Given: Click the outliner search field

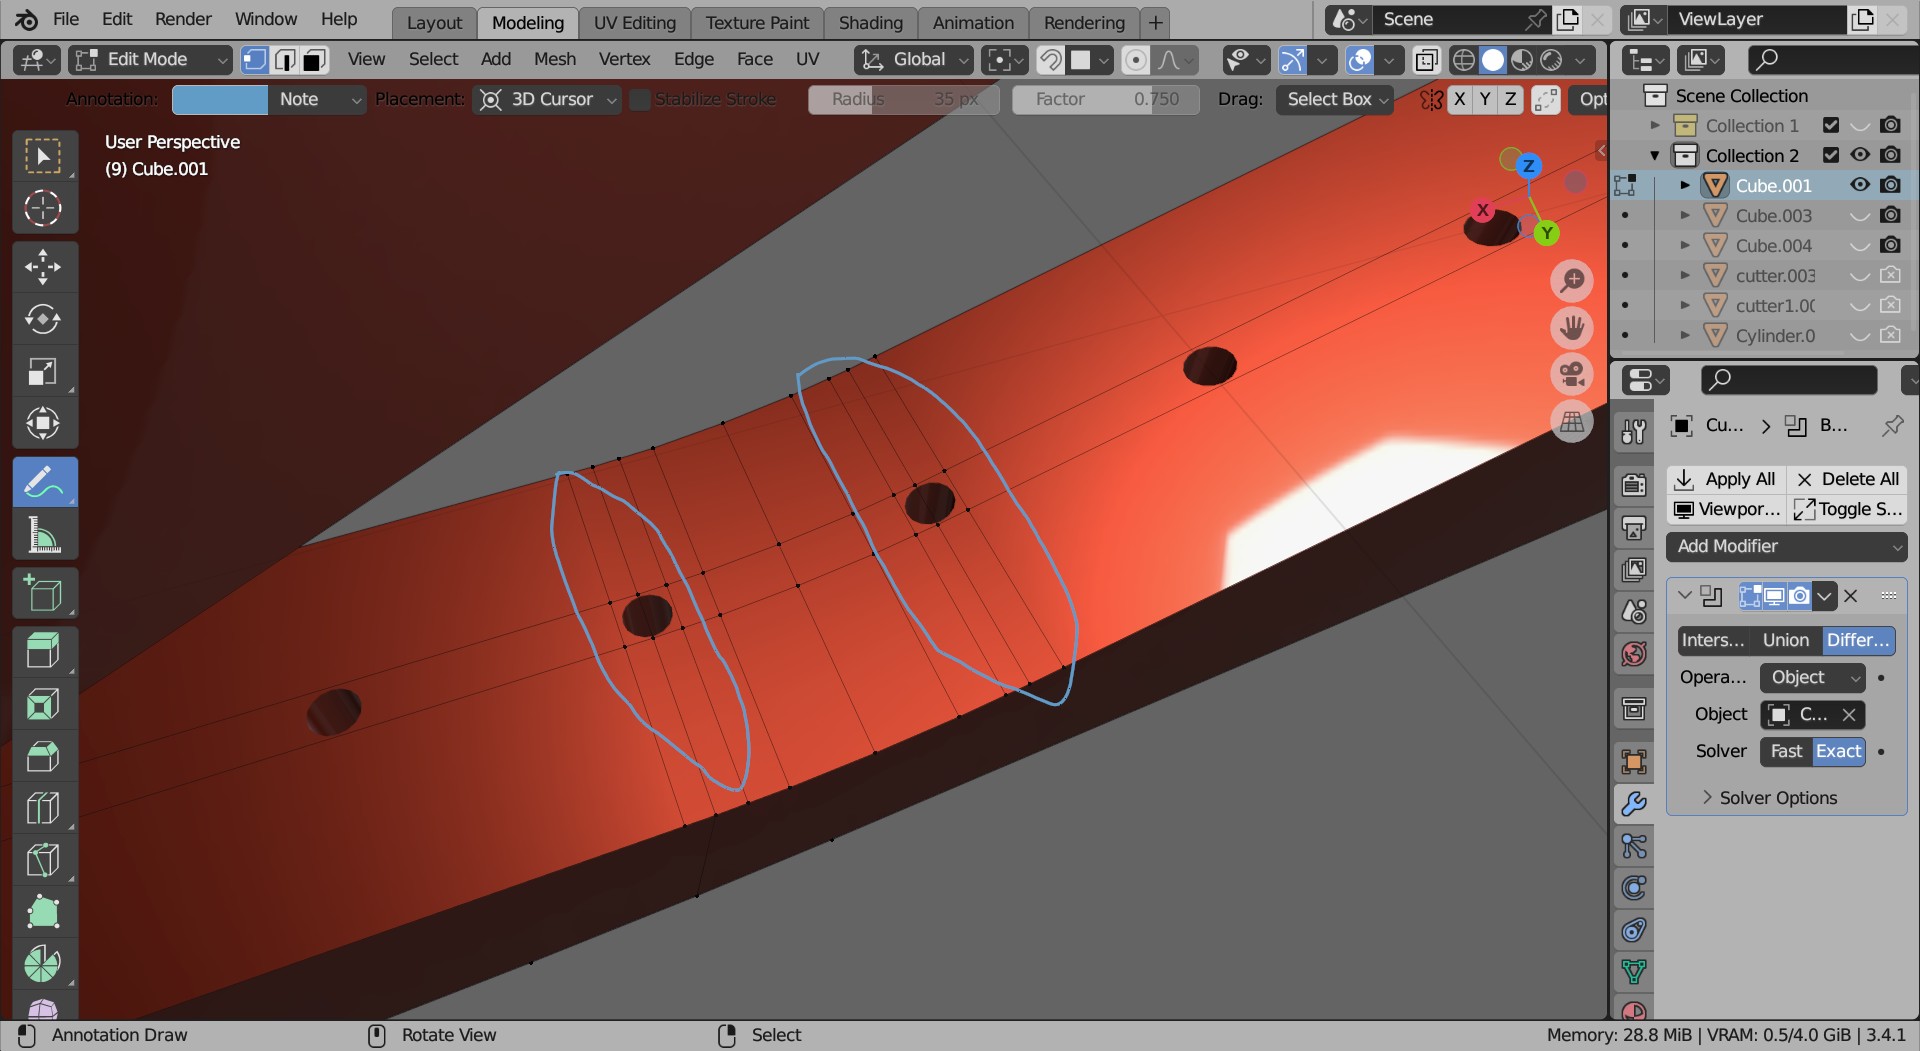Looking at the screenshot, I should point(1834,60).
